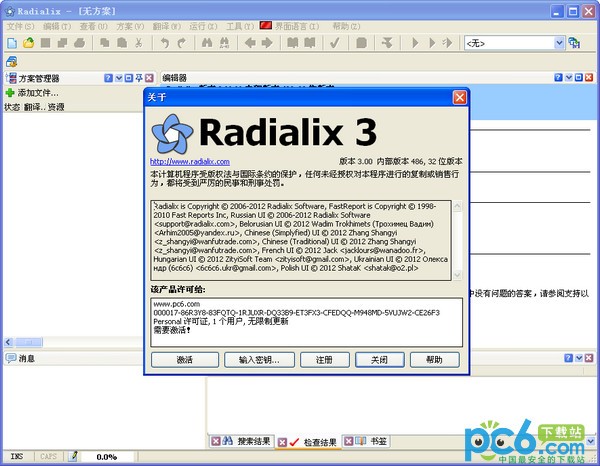Click the 资源 column header

point(56,107)
